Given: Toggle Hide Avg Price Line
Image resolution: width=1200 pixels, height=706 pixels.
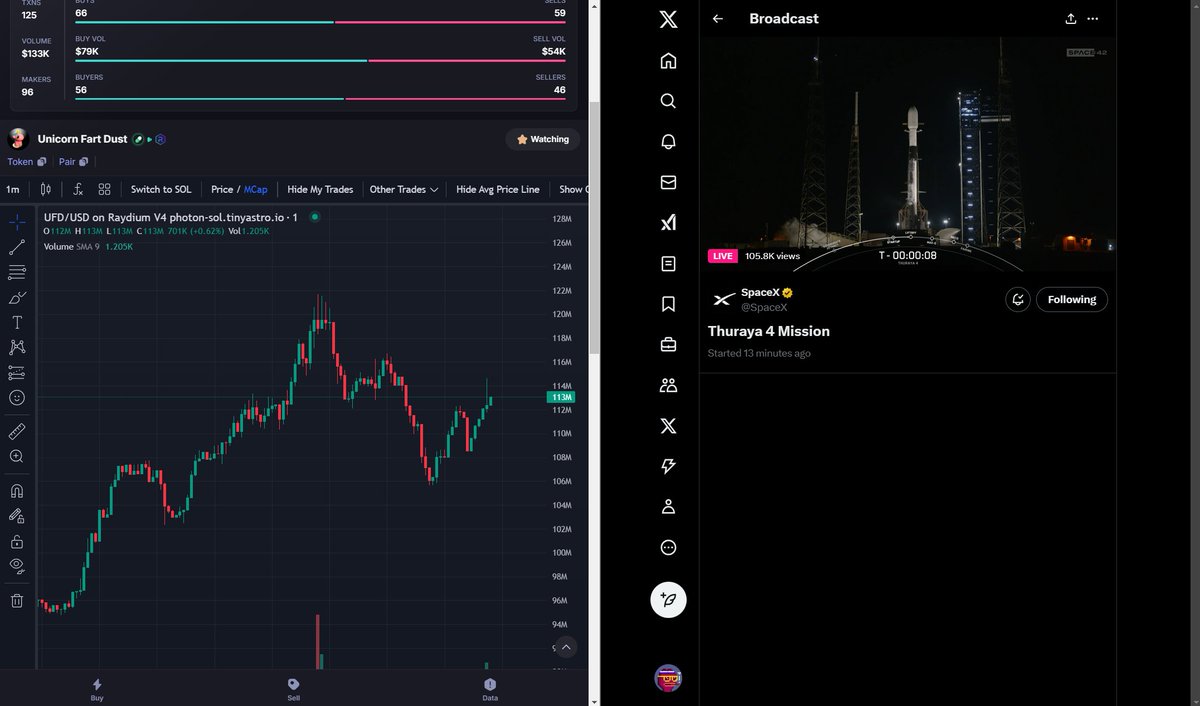Looking at the screenshot, I should (x=499, y=188).
